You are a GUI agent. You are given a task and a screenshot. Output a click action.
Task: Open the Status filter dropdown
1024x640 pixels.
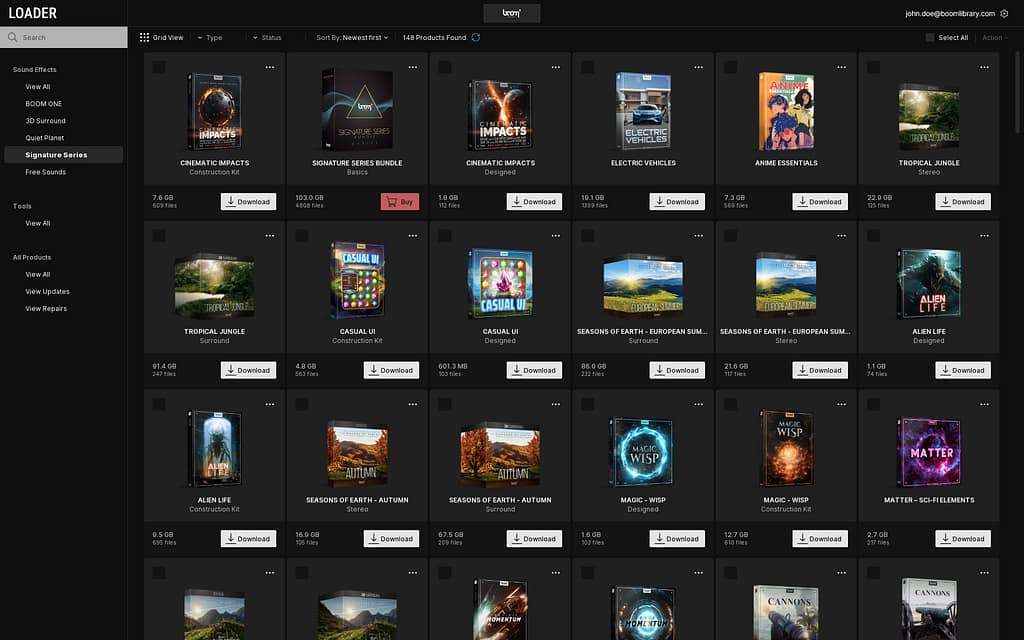264,37
